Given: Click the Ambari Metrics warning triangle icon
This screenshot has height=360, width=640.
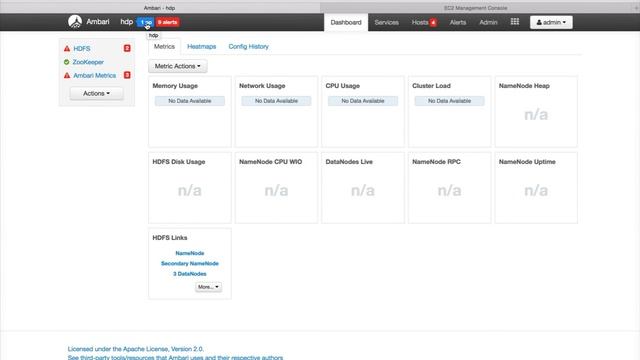Looking at the screenshot, I should pyautogui.click(x=67, y=76).
